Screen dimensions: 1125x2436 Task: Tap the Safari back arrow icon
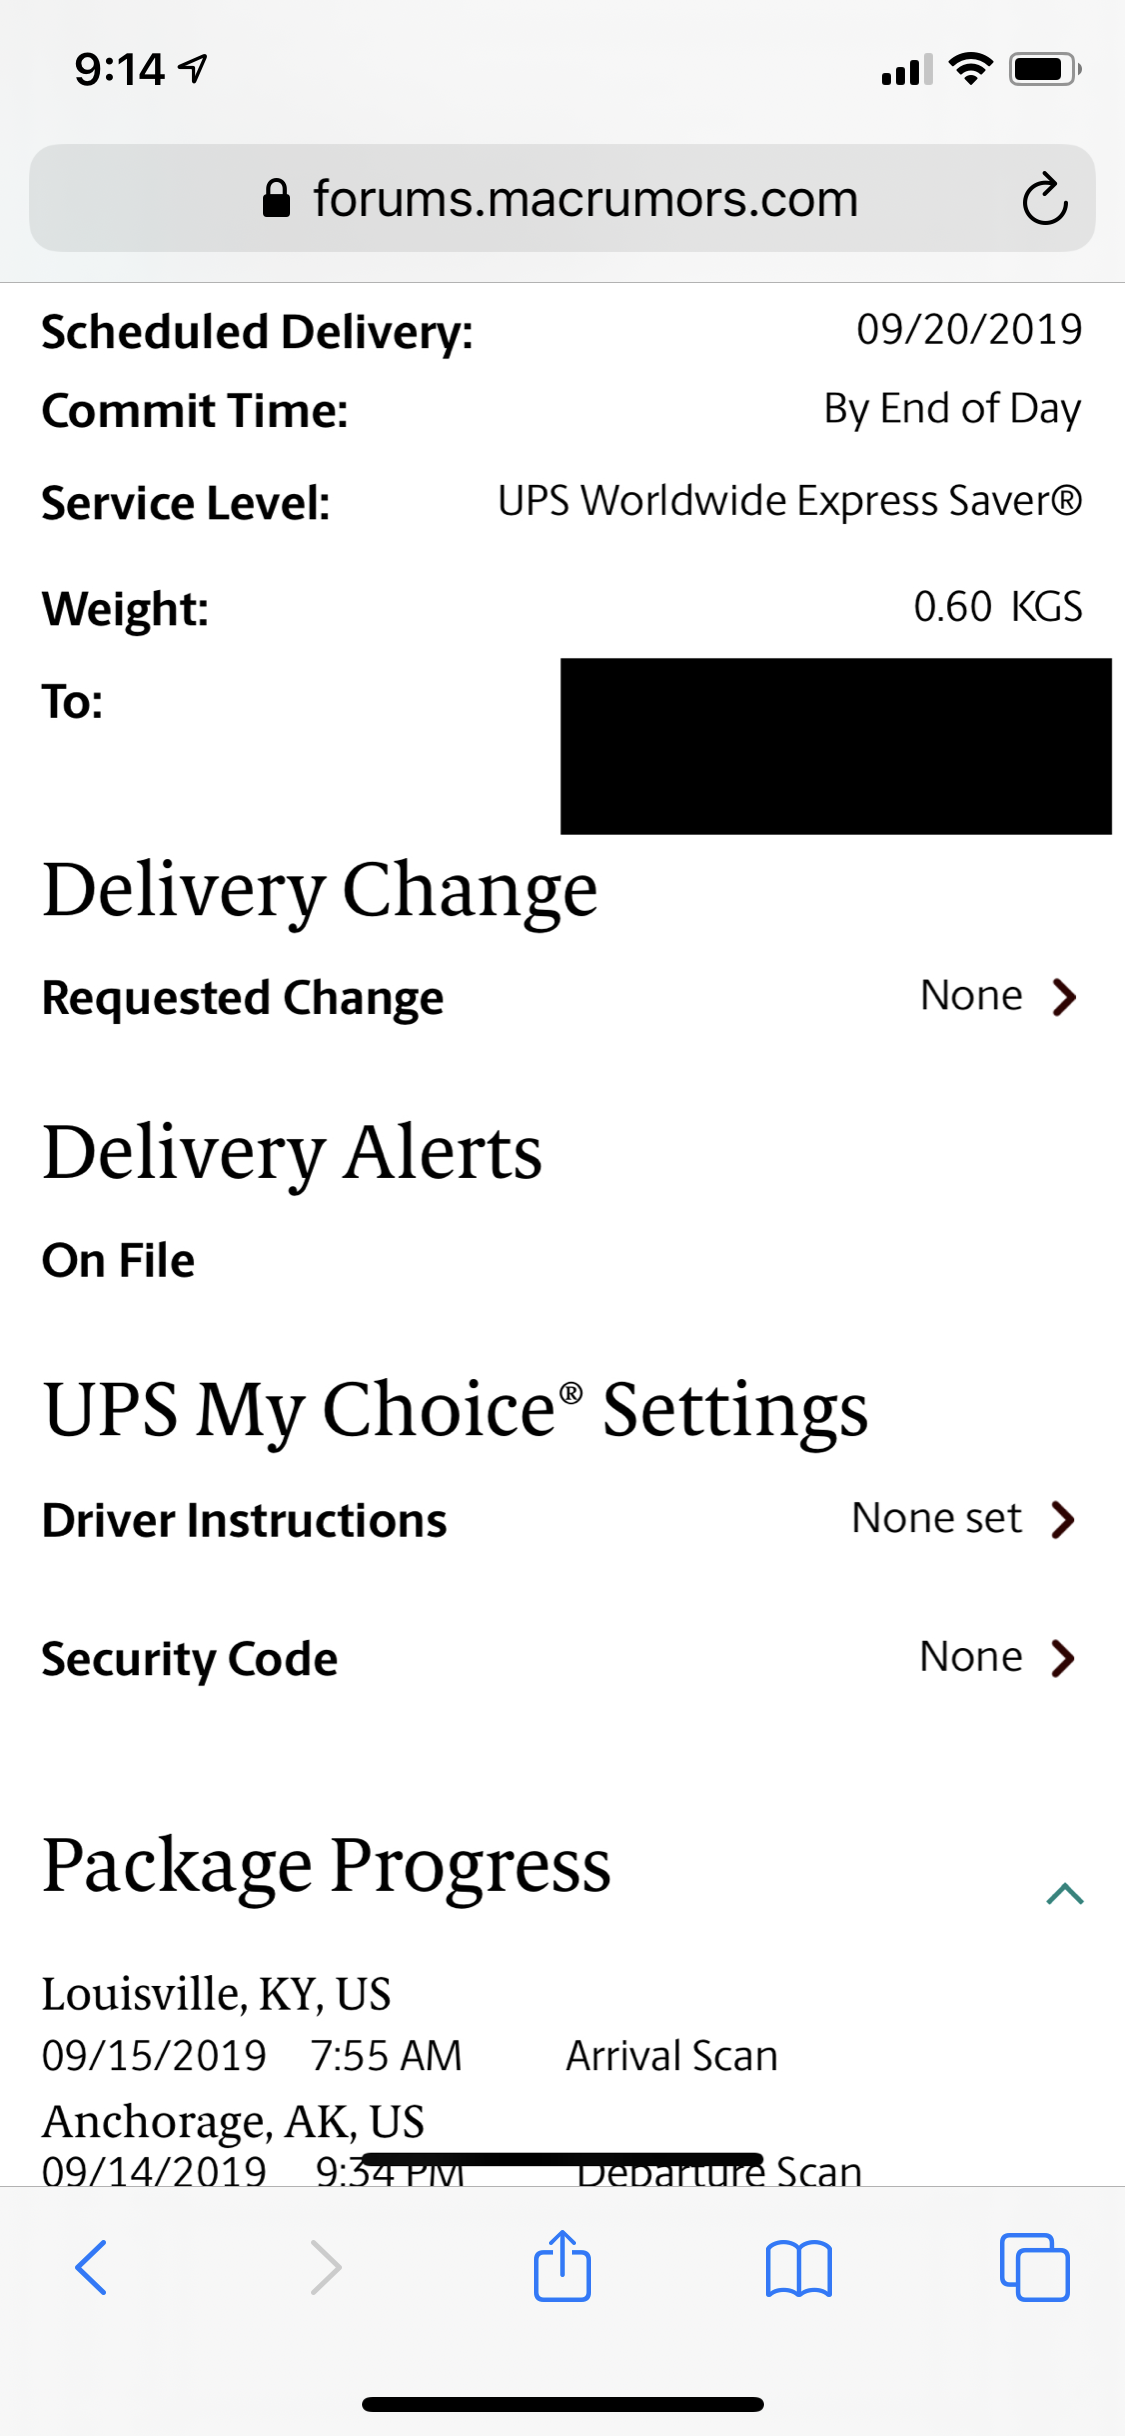point(91,2267)
